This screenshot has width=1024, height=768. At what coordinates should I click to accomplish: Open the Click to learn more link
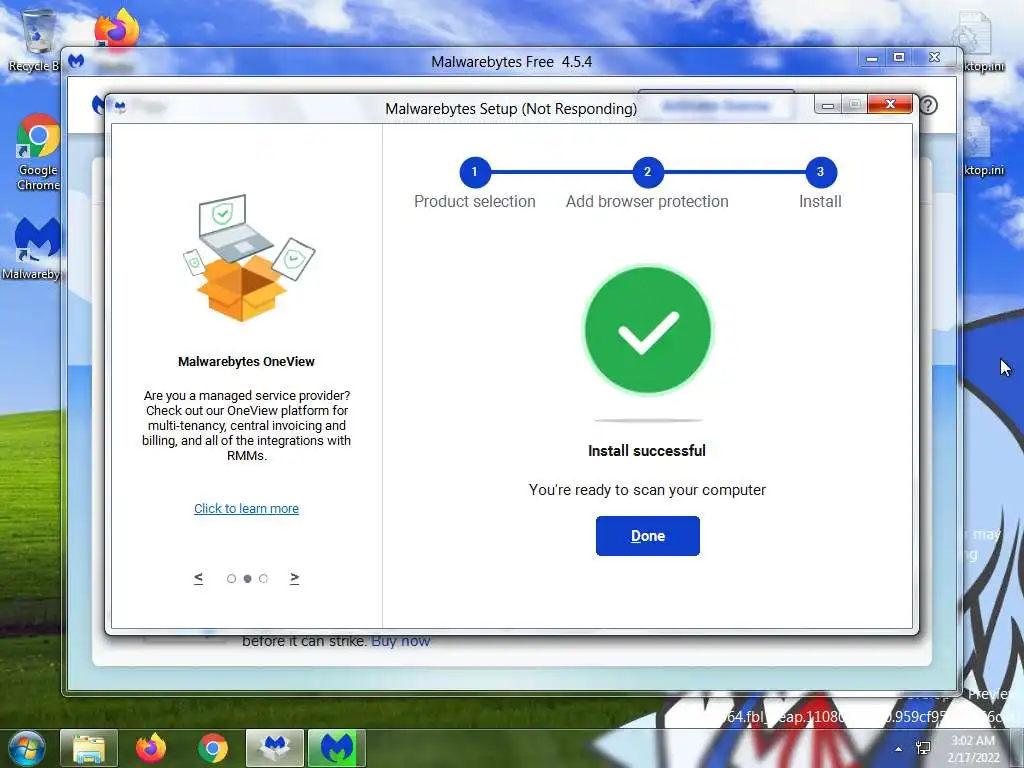coord(246,508)
